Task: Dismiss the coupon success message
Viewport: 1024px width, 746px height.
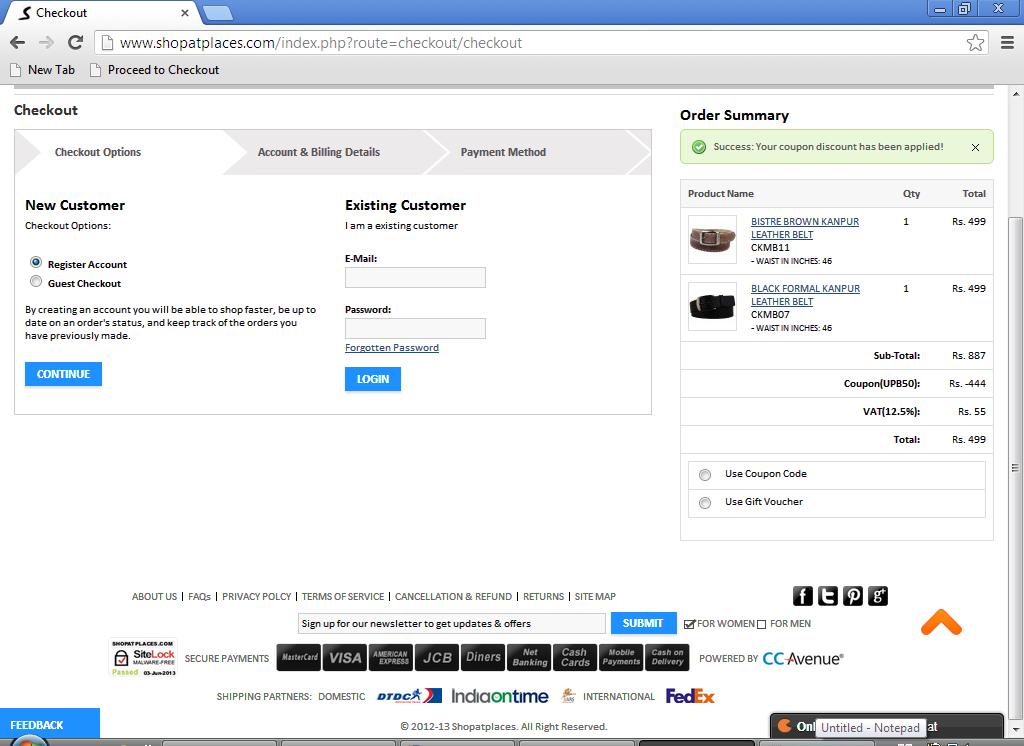Action: [x=975, y=147]
